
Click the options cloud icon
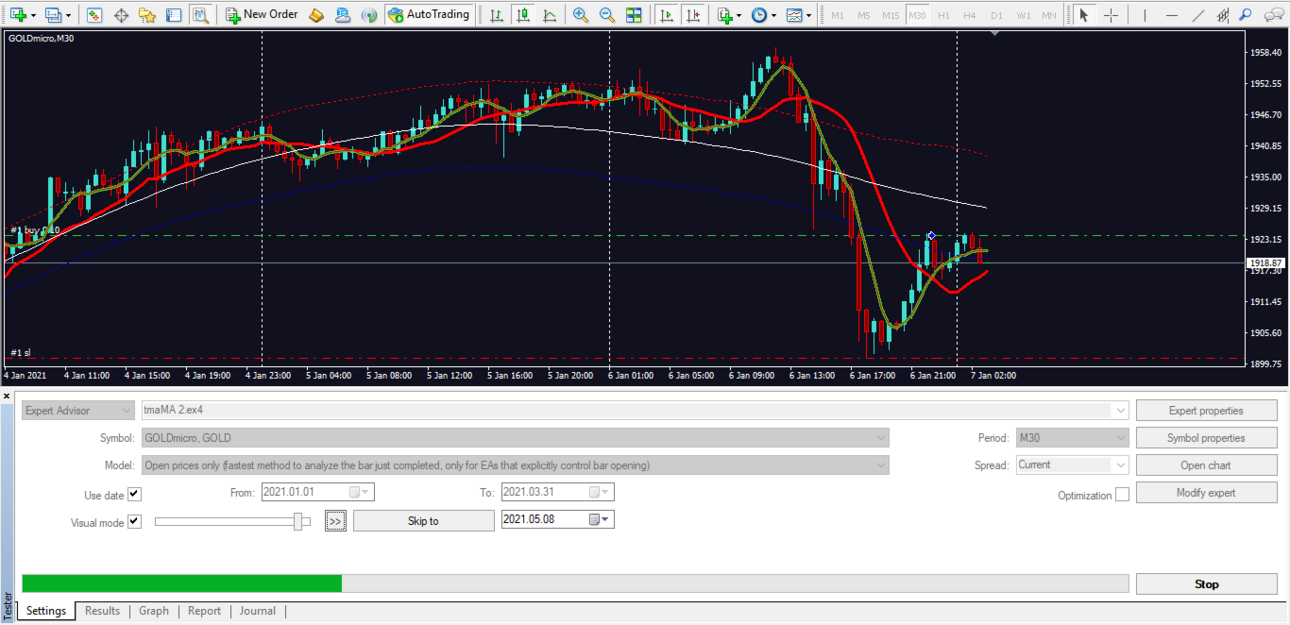[343, 15]
